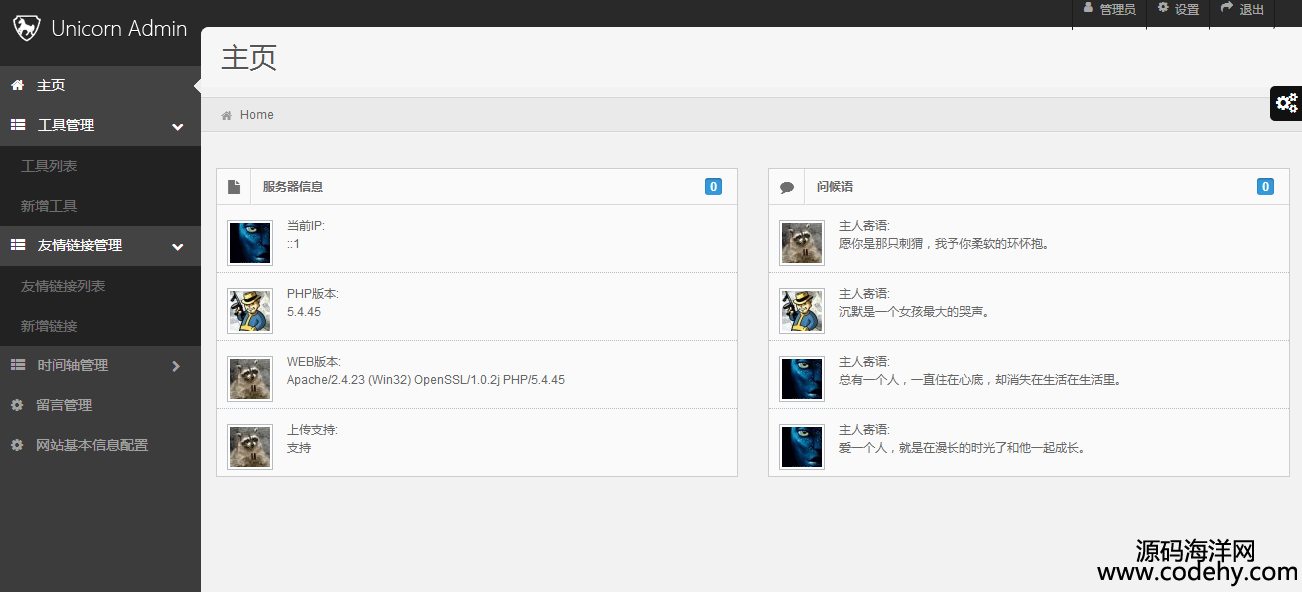Screen dimensions: 1302x592
Task: Click the file icon in 服务器信息 header
Action: coord(234,187)
